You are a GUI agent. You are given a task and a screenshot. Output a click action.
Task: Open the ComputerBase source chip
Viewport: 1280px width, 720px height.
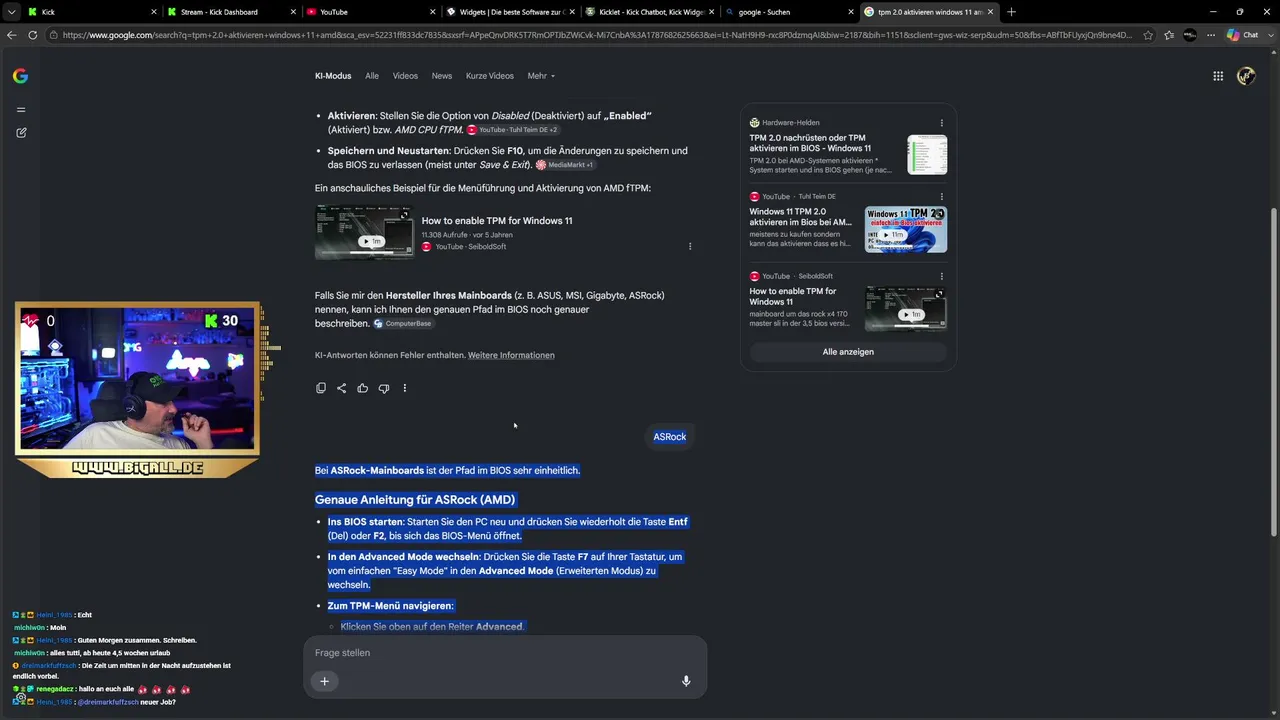(x=403, y=324)
